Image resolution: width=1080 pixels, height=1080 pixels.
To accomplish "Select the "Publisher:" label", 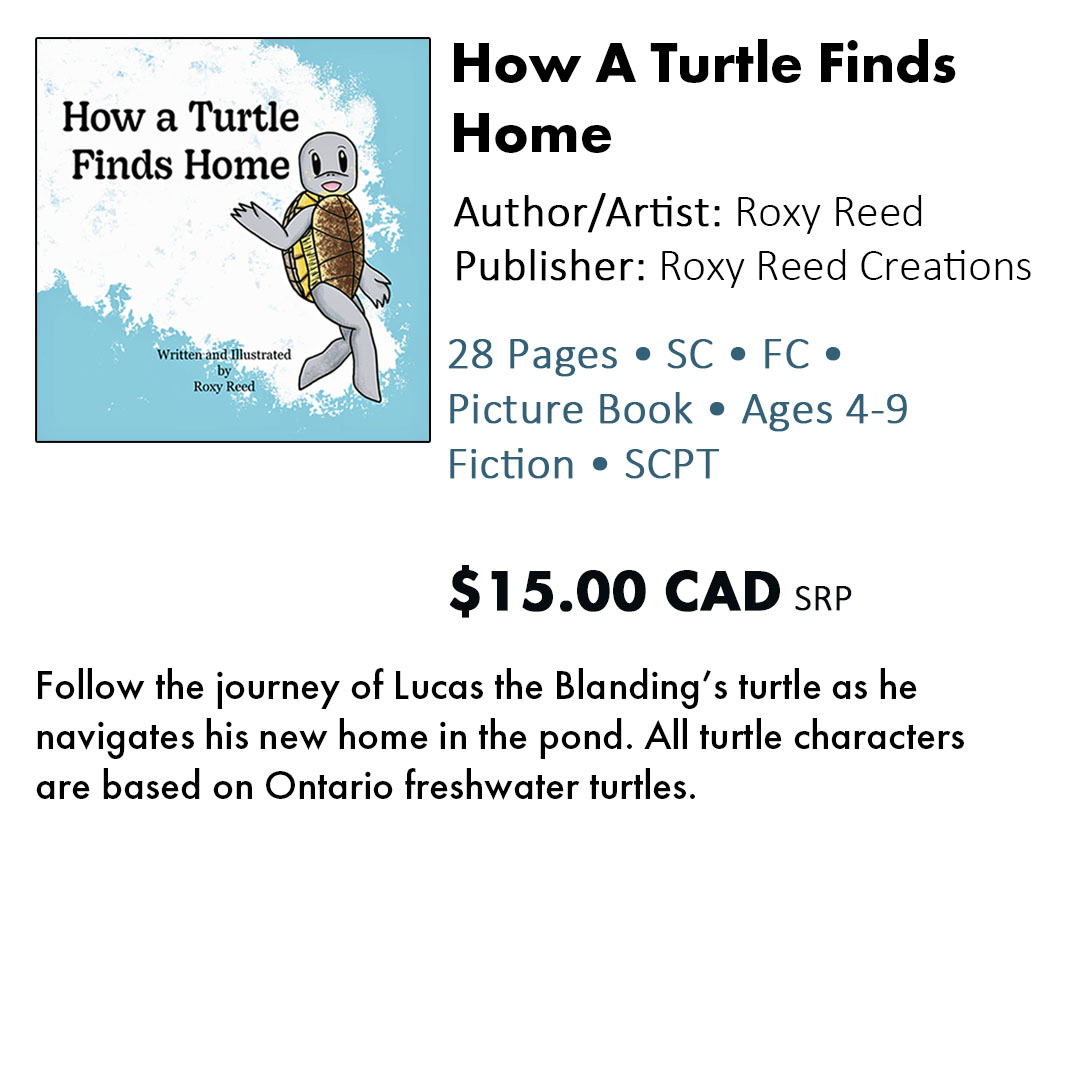I will [551, 267].
